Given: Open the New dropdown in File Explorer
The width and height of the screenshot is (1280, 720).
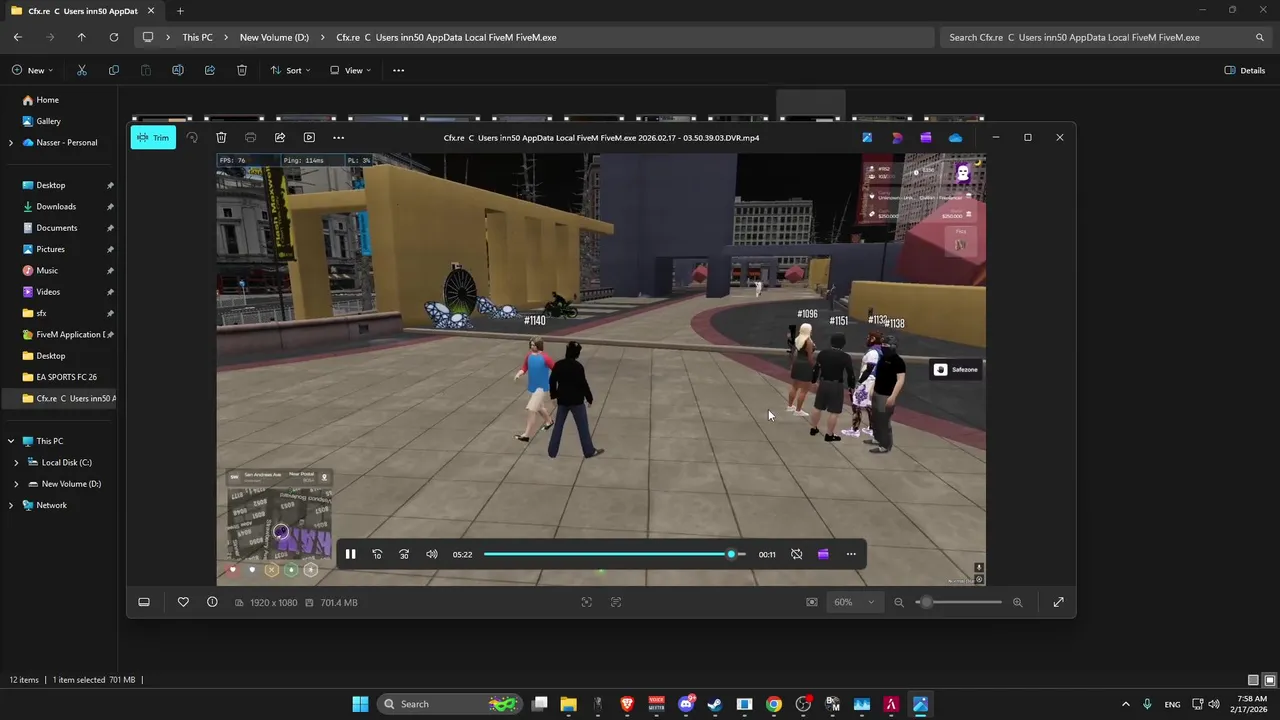Looking at the screenshot, I should (33, 70).
